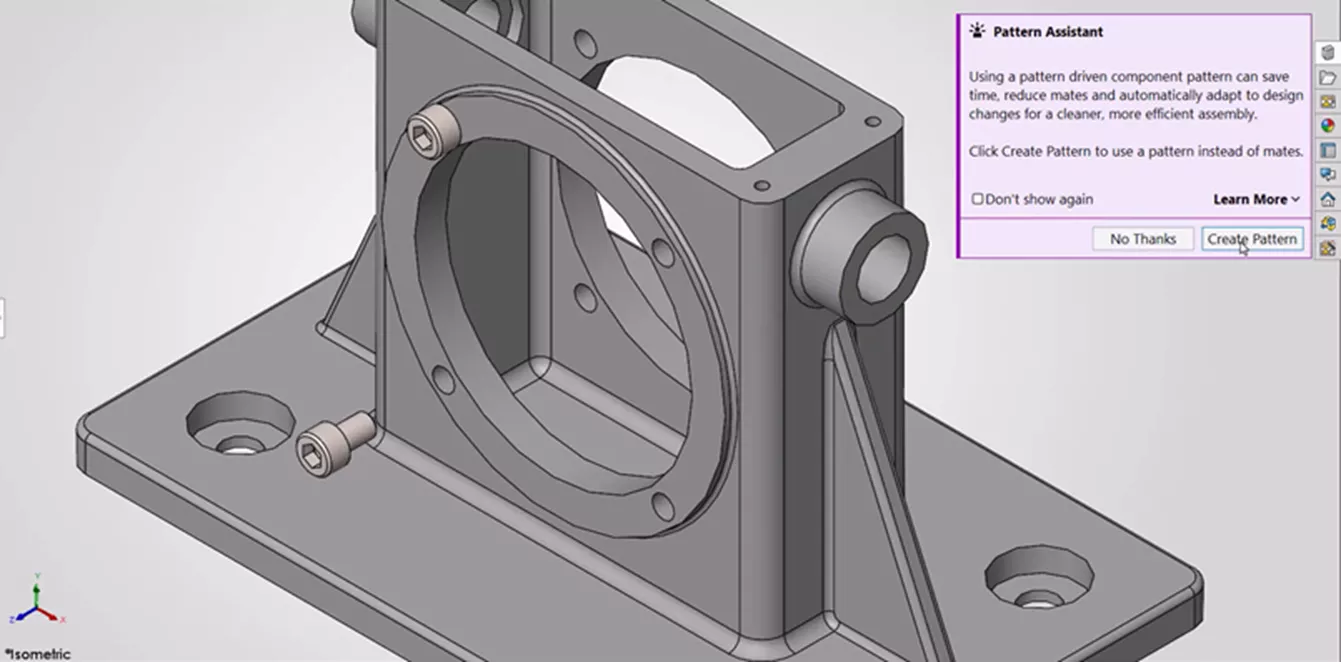Viewport: 1341px width, 662px height.
Task: Open the SOLIDWORKS Forum panel
Action: pos(1327,174)
